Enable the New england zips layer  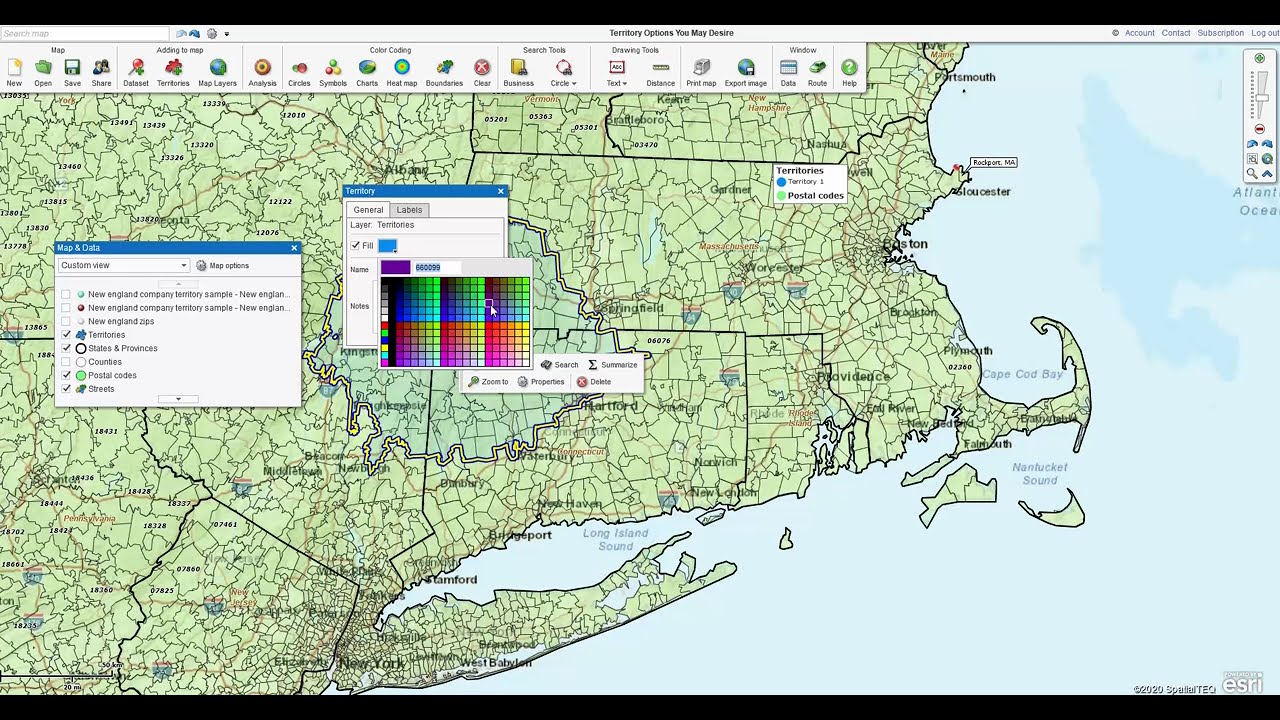(67, 321)
